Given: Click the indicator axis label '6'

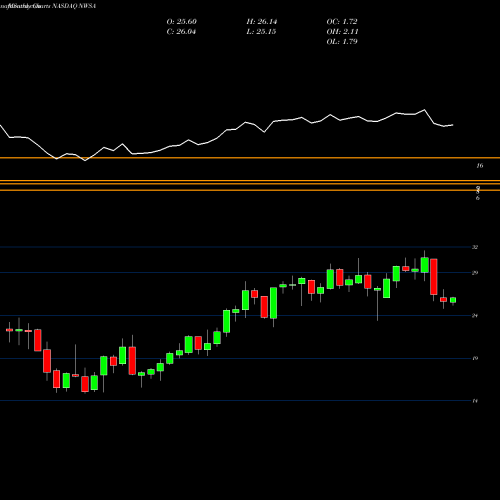Looking at the screenshot, I should click(478, 198).
